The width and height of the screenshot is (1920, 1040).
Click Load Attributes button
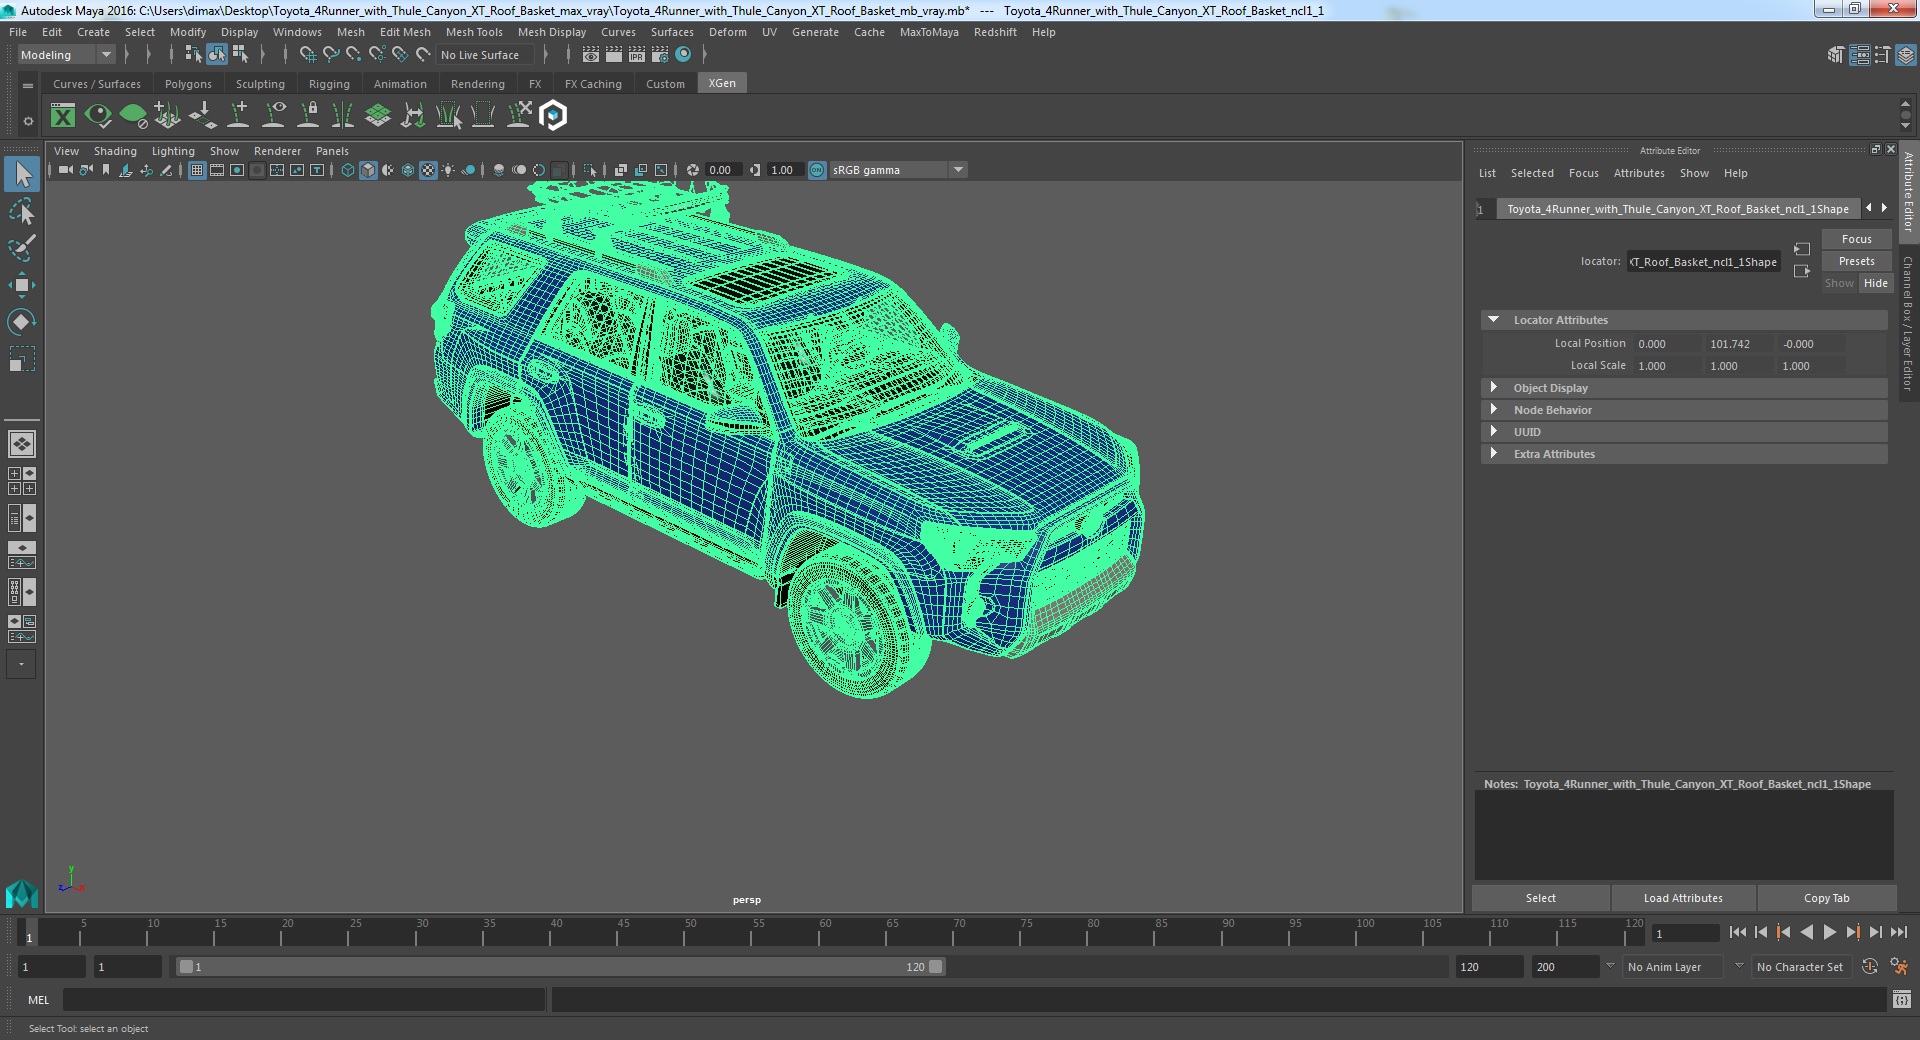pyautogui.click(x=1683, y=898)
